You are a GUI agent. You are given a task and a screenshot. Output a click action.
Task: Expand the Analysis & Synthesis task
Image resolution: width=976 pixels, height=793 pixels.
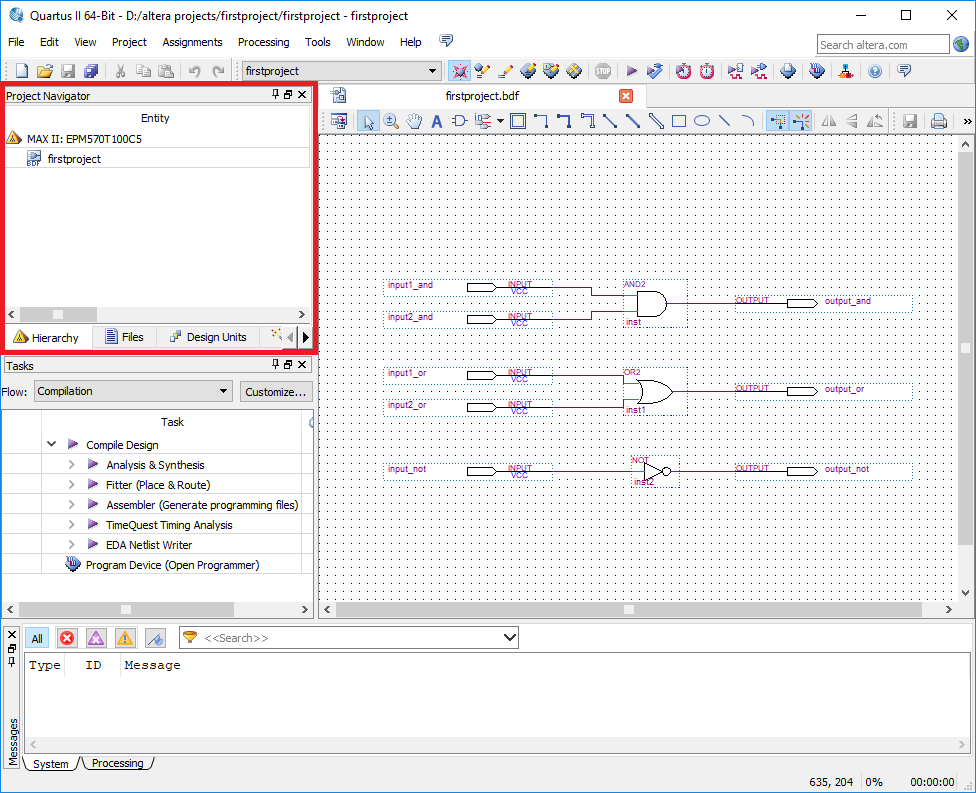click(x=72, y=465)
